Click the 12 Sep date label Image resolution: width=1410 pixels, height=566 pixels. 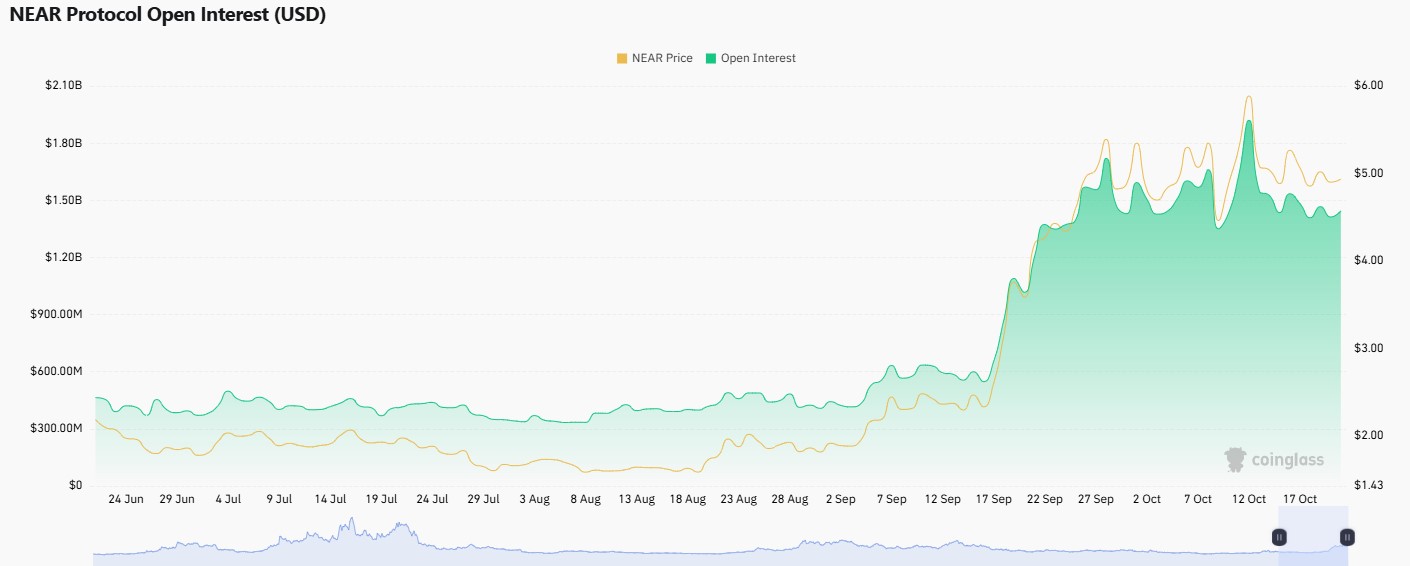click(942, 499)
